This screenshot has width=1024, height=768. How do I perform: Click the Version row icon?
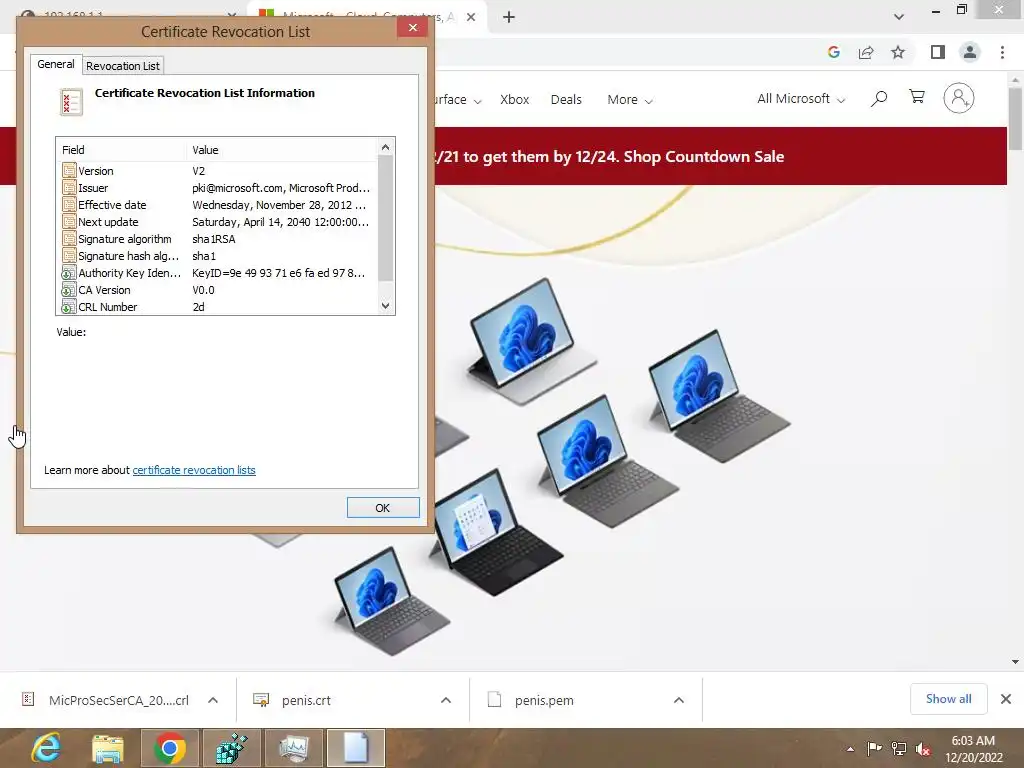click(69, 170)
